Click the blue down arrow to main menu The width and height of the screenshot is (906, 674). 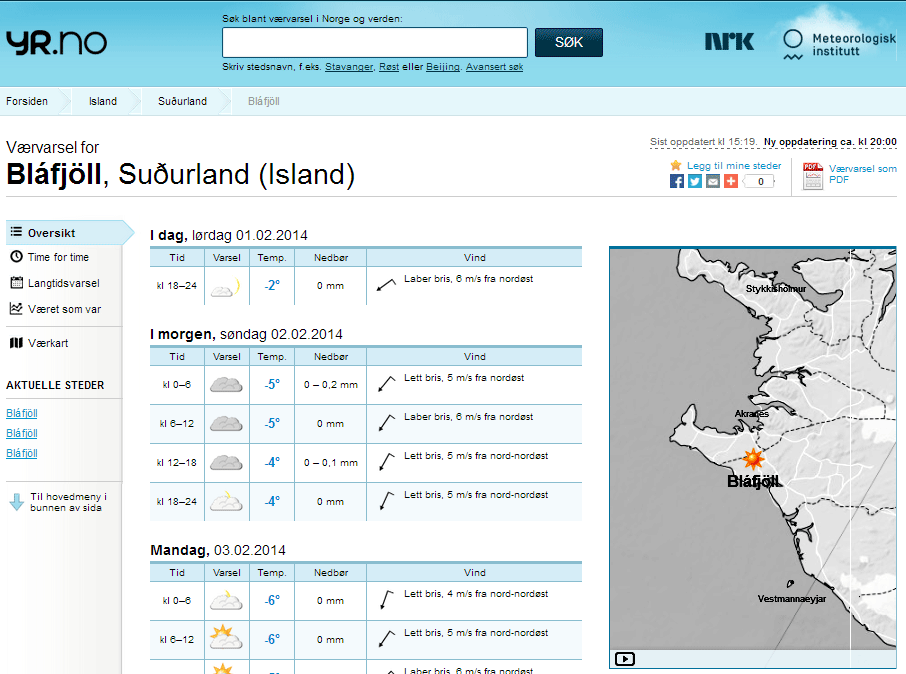[x=16, y=502]
